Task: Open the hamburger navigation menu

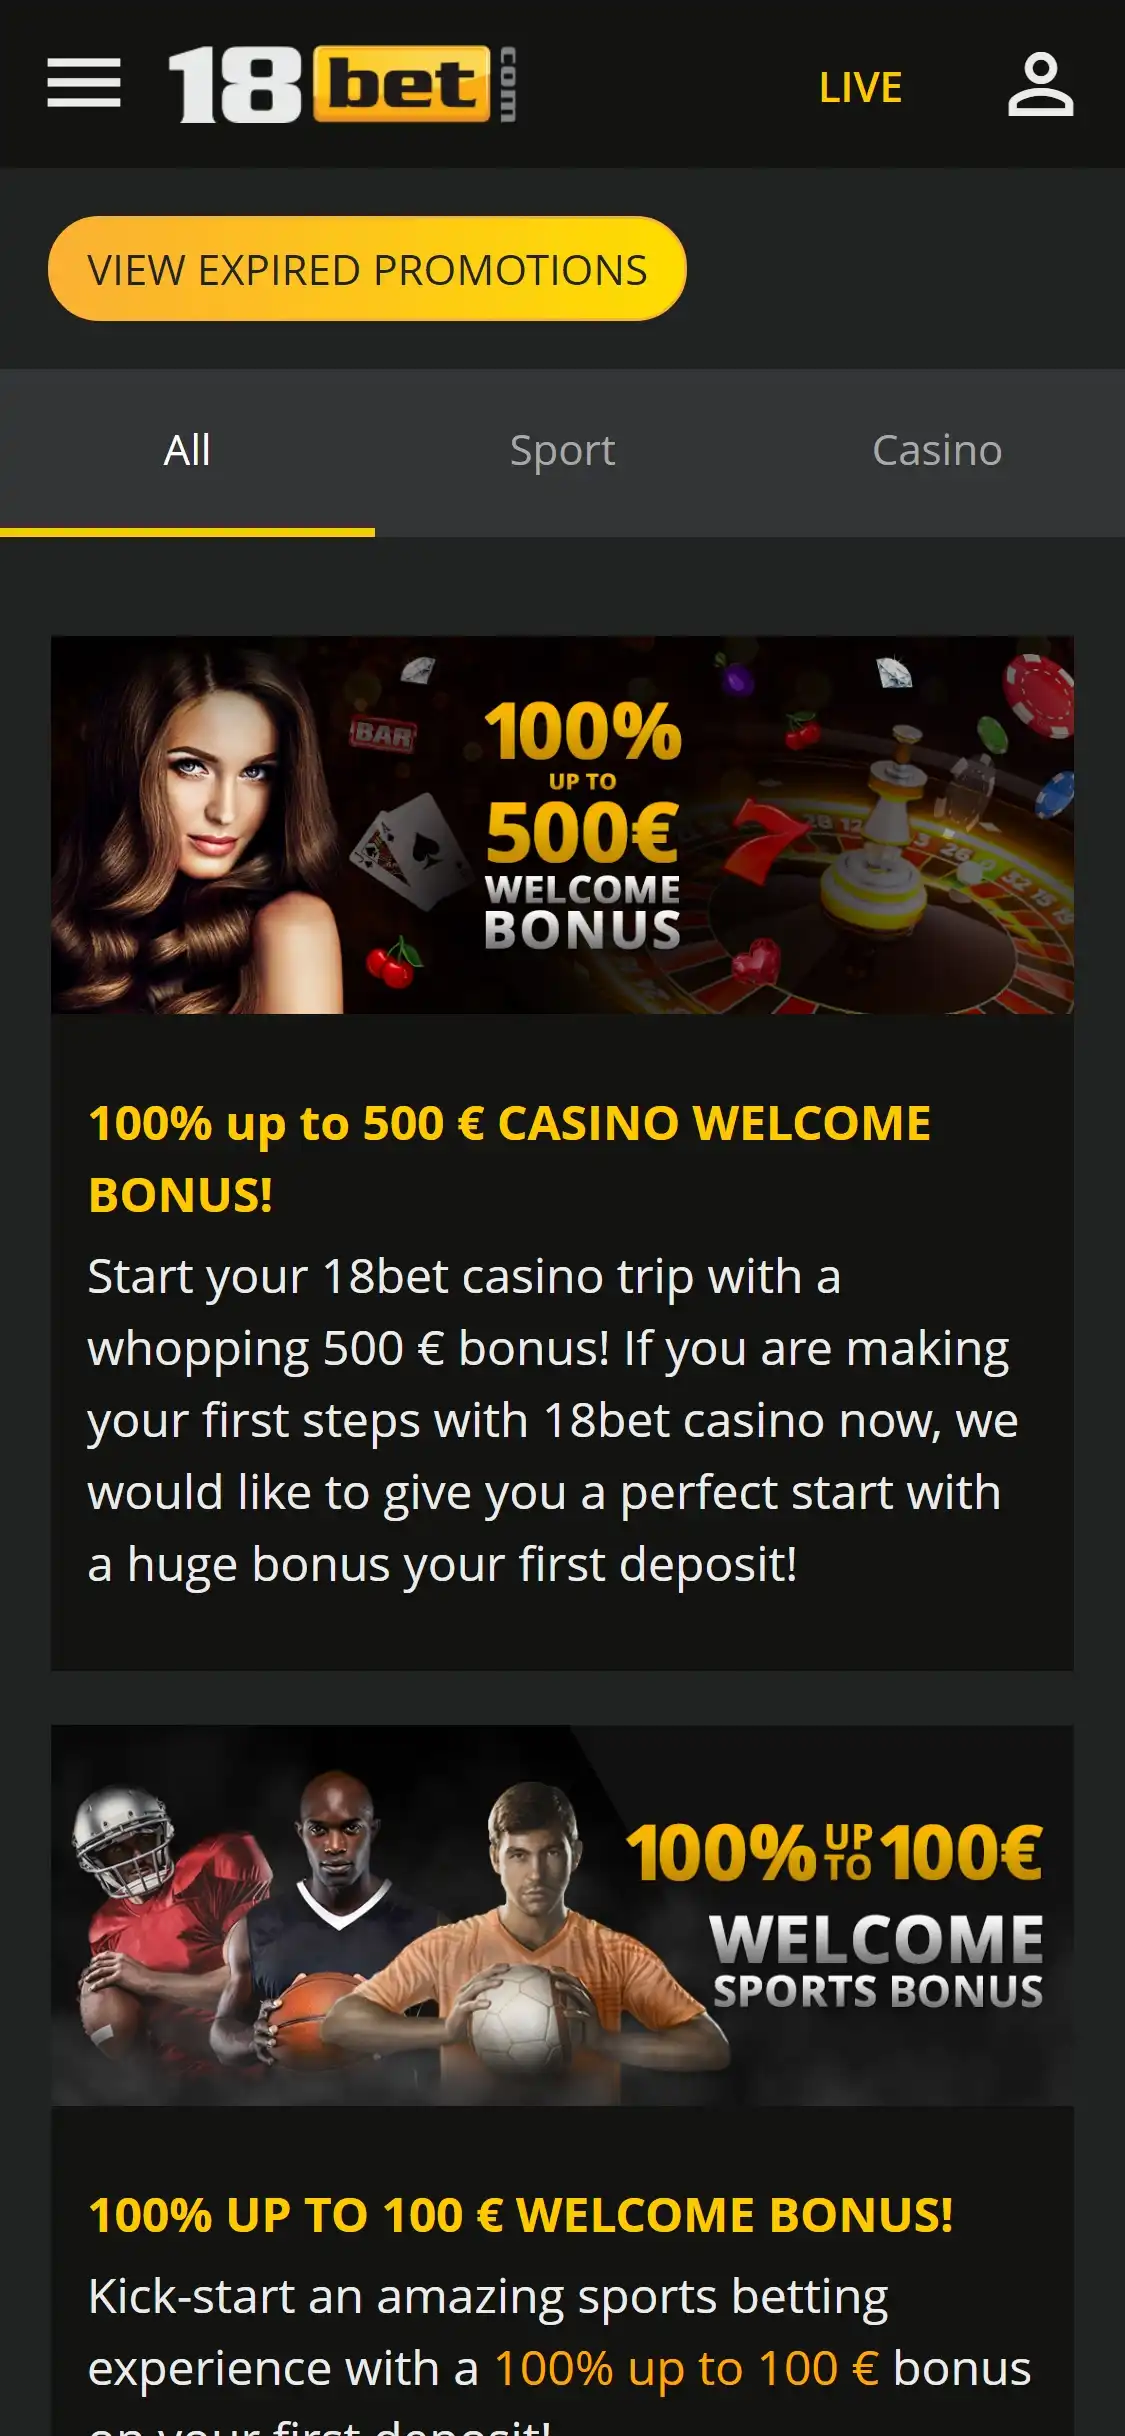Action: (84, 83)
